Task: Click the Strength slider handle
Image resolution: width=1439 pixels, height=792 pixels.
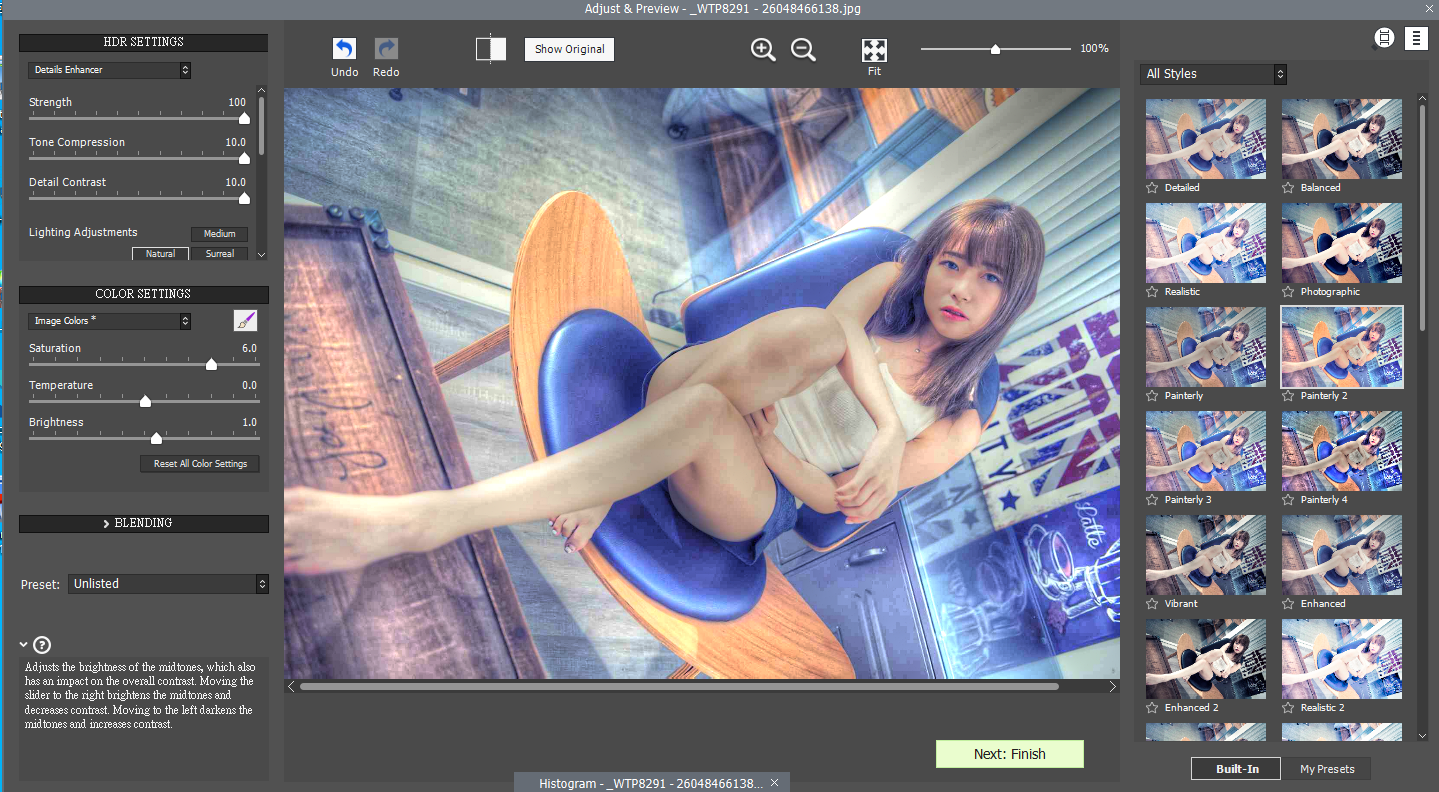Action: (x=244, y=118)
